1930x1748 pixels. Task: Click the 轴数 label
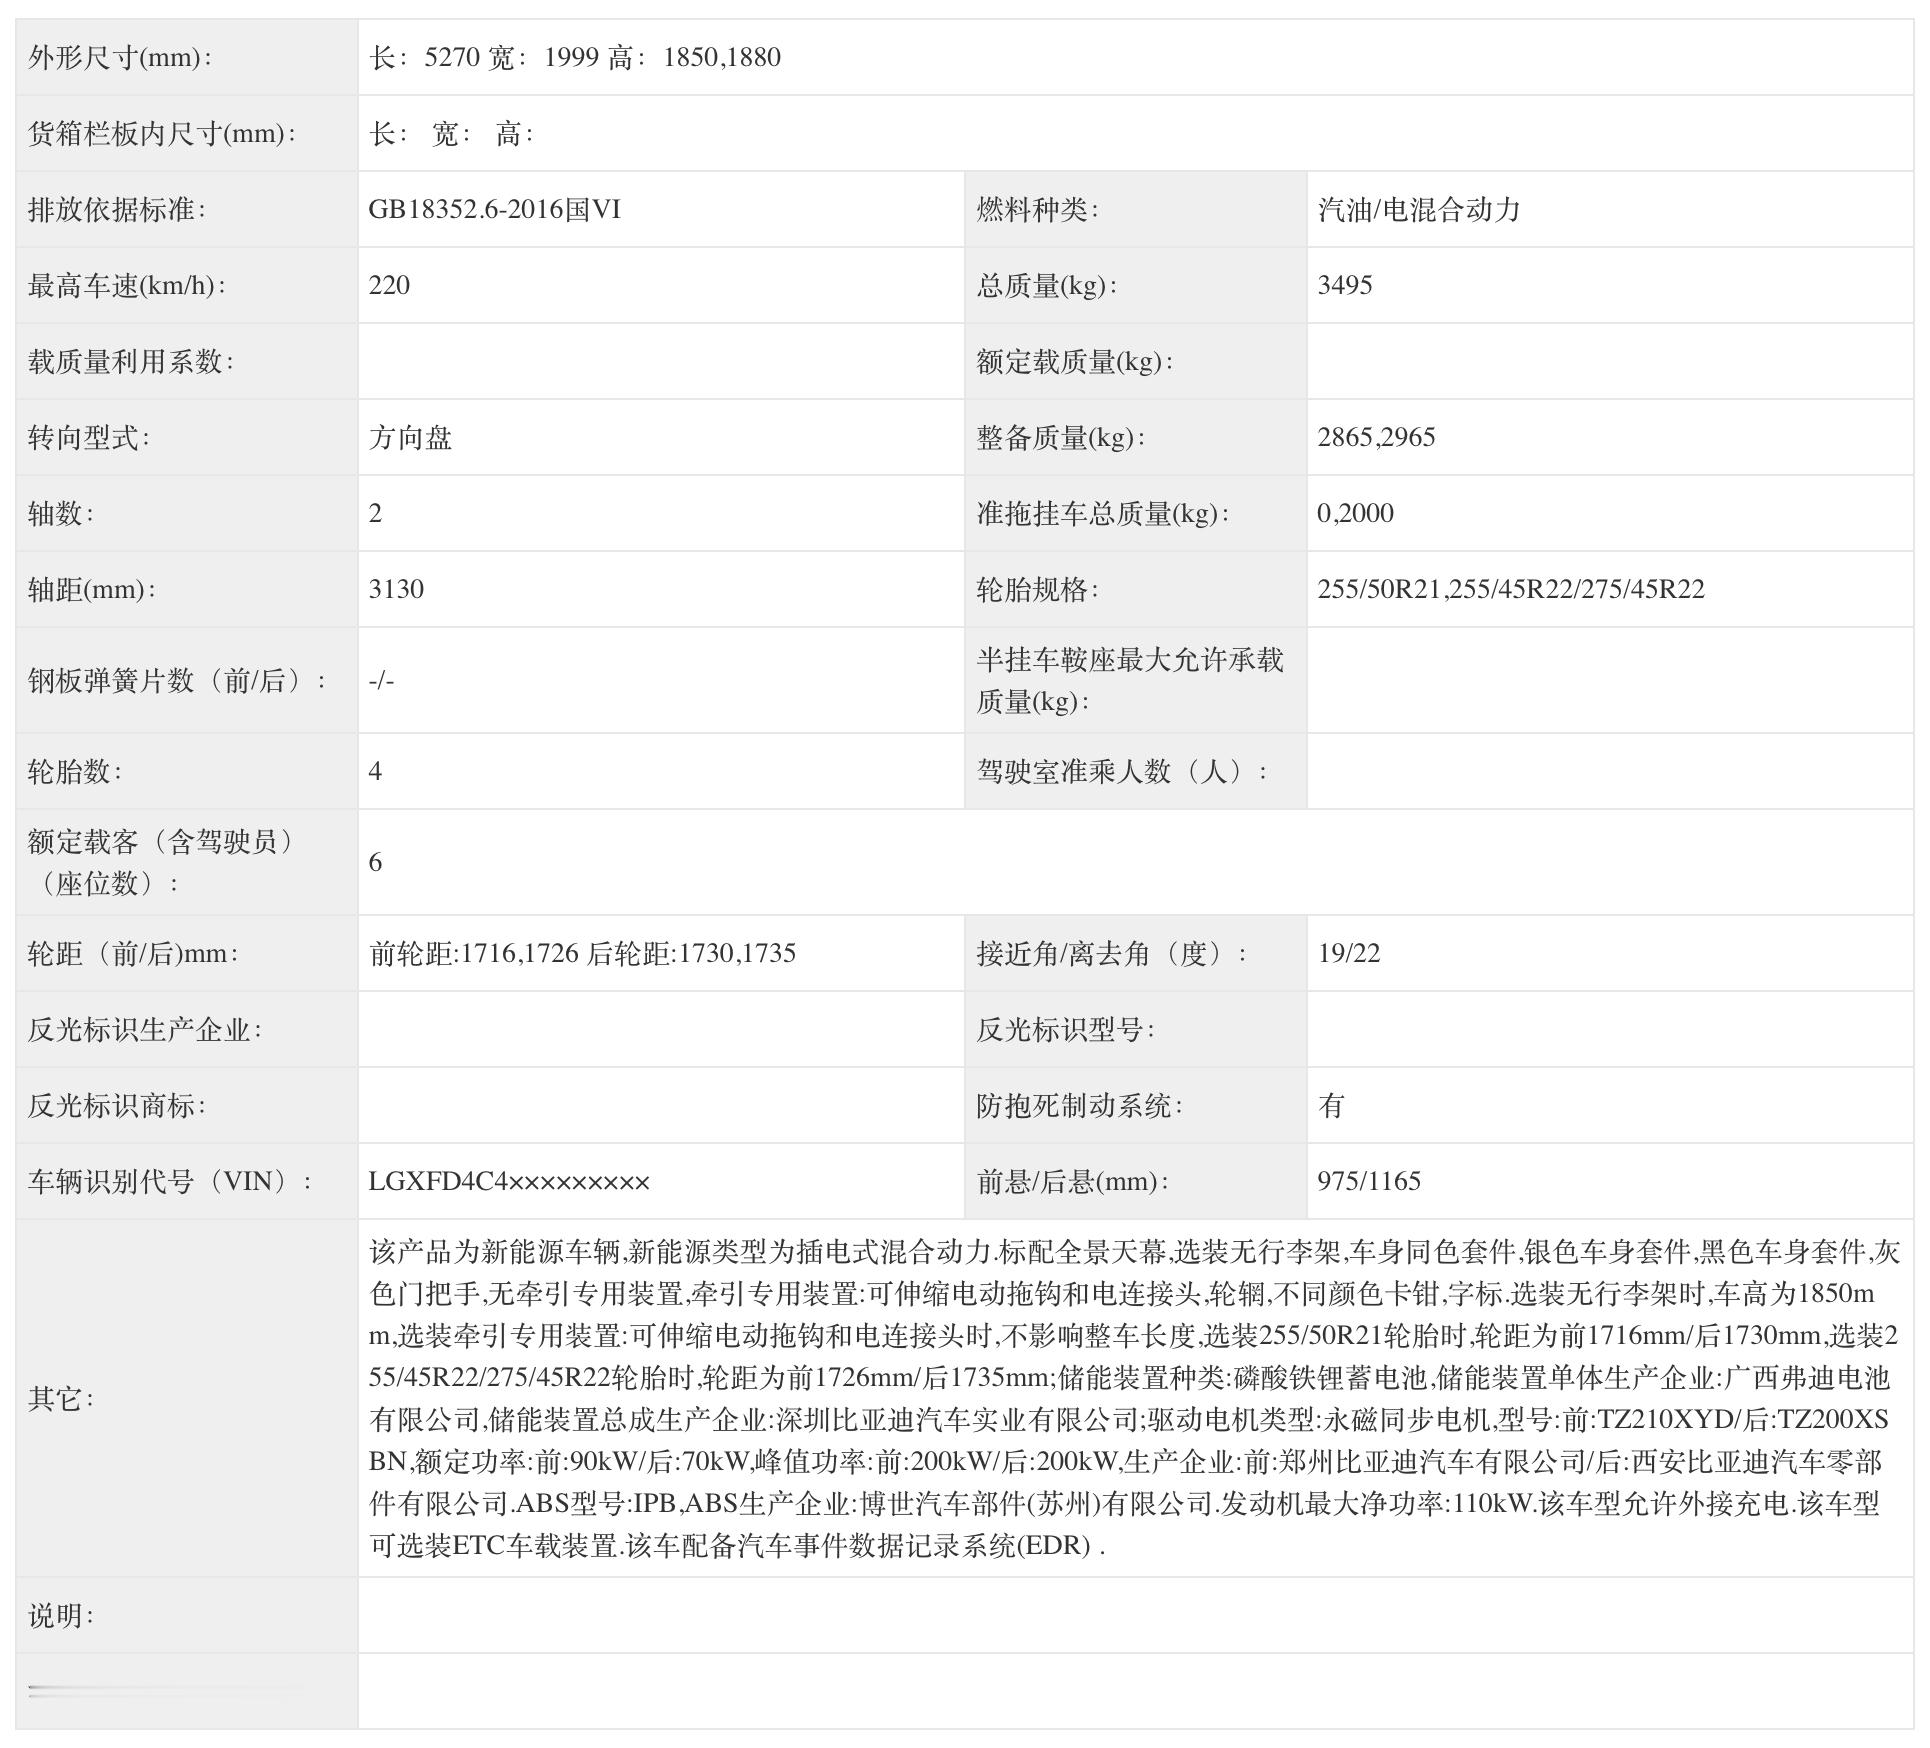(x=61, y=513)
